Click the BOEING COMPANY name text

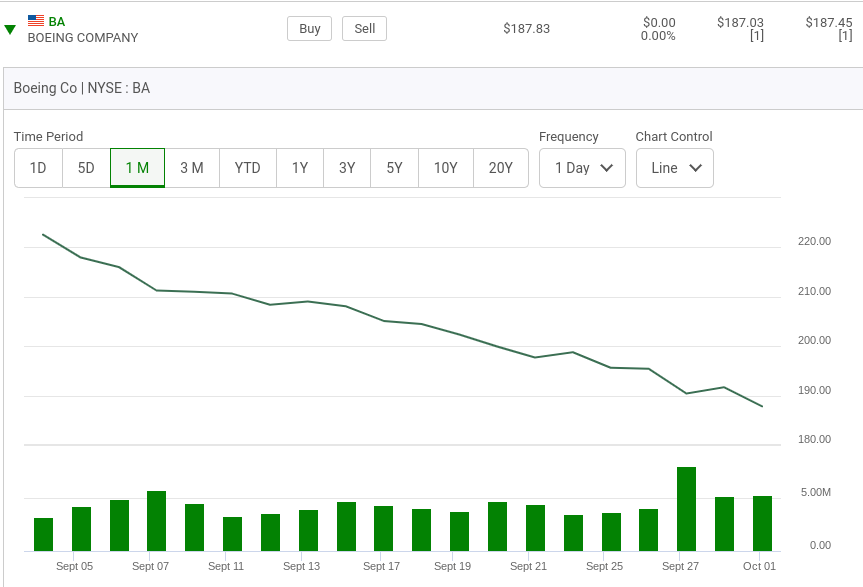click(83, 38)
